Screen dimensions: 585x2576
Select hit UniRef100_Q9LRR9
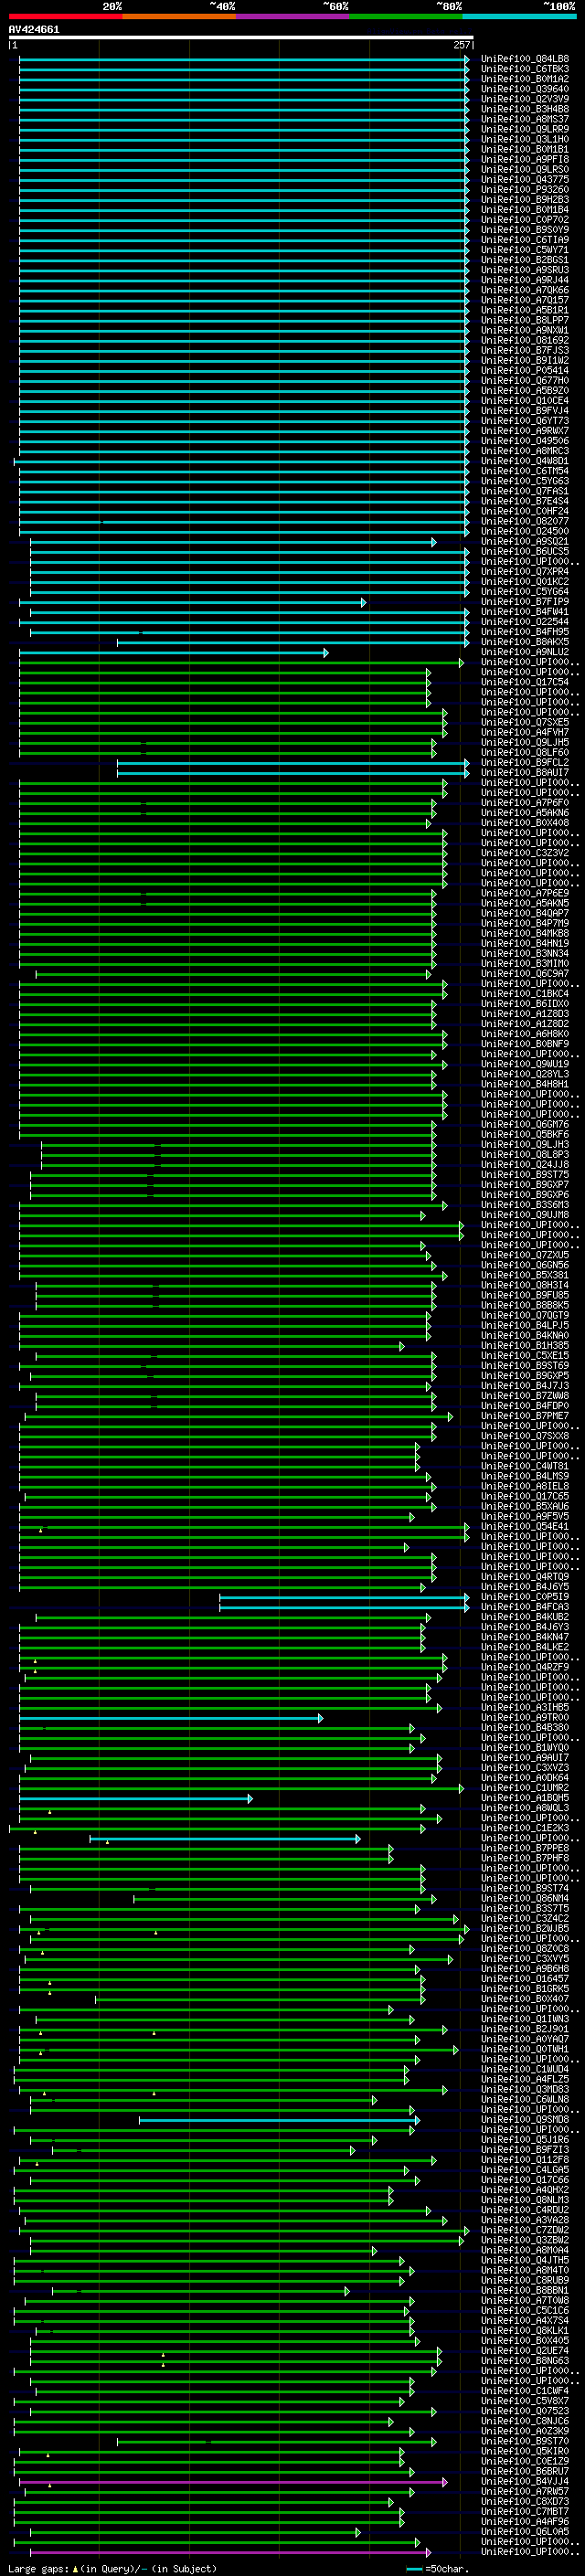pos(525,129)
